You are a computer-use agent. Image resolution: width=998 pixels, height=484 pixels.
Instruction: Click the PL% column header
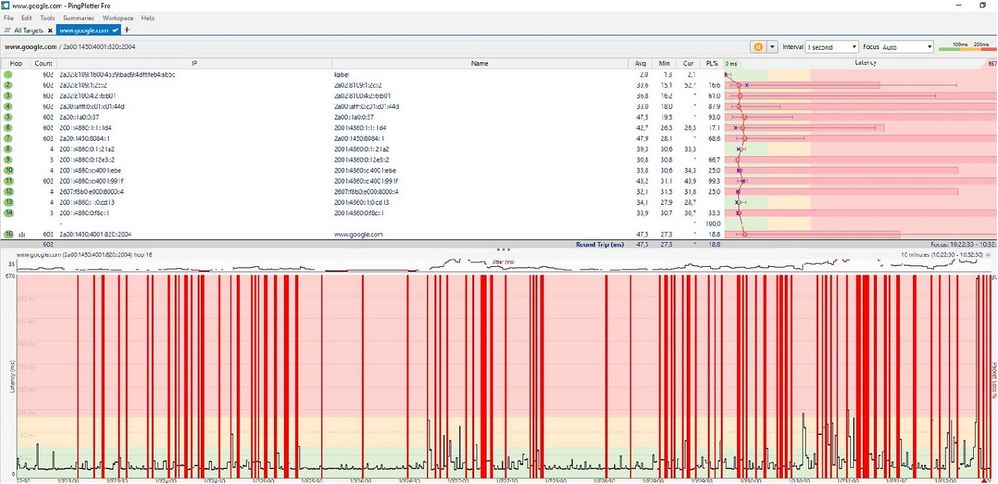tap(712, 64)
